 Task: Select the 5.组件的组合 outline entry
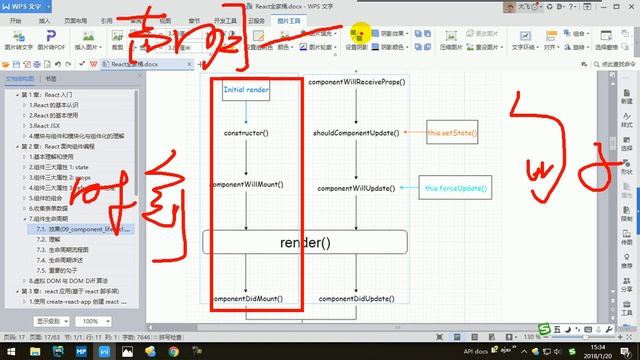coord(45,198)
